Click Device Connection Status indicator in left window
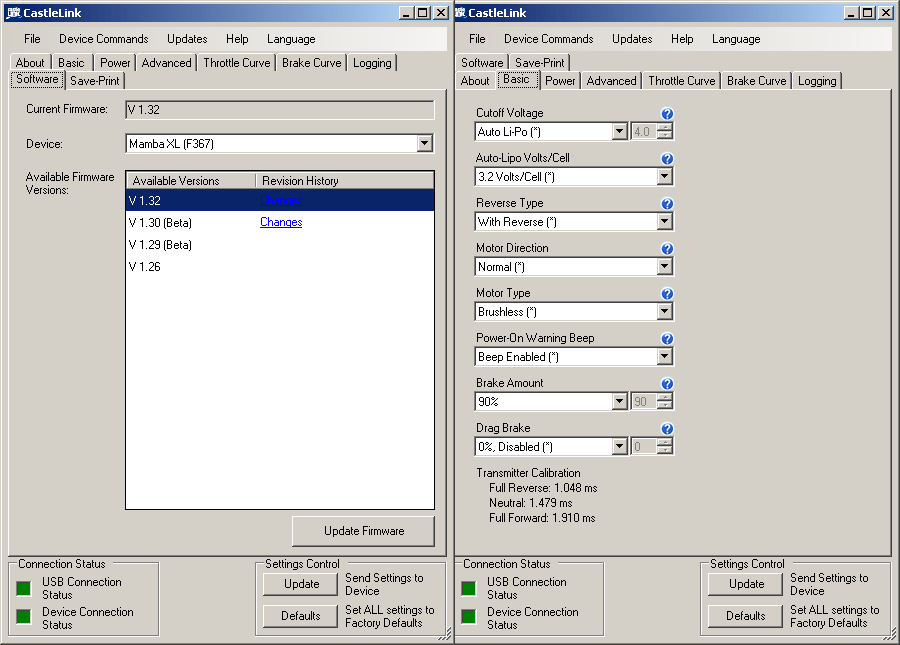 24,617
